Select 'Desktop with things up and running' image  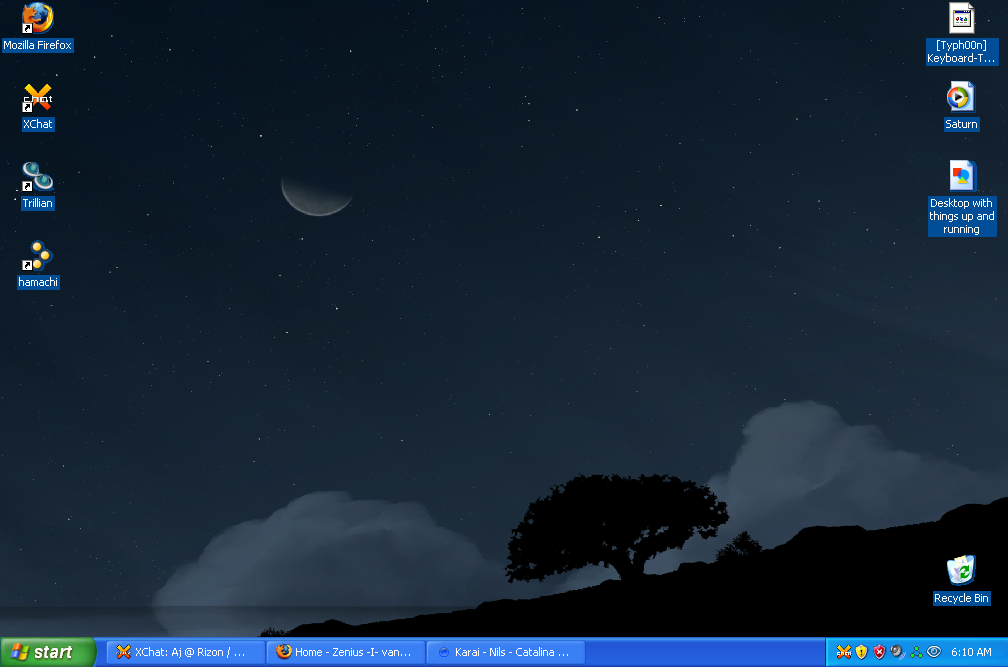coord(962,199)
